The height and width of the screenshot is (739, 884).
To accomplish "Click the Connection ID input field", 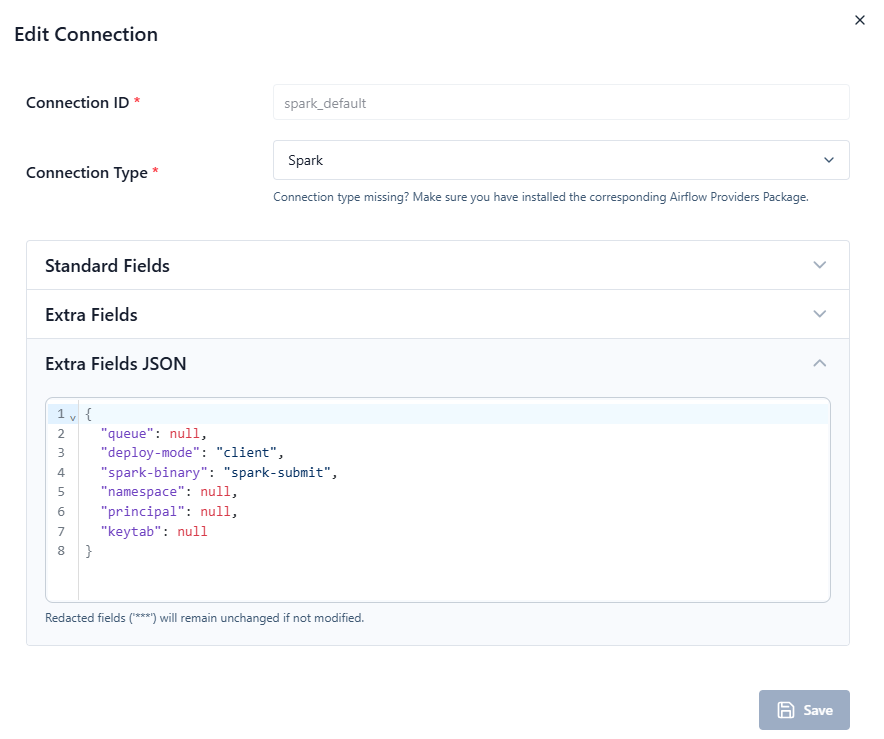I will click(560, 102).
